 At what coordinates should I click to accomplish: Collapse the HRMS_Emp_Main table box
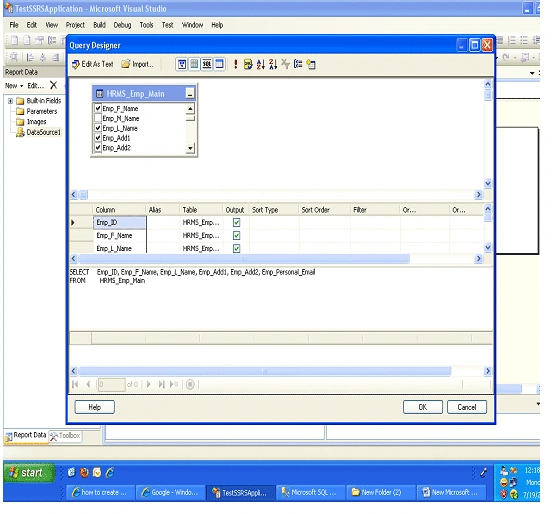tap(190, 94)
